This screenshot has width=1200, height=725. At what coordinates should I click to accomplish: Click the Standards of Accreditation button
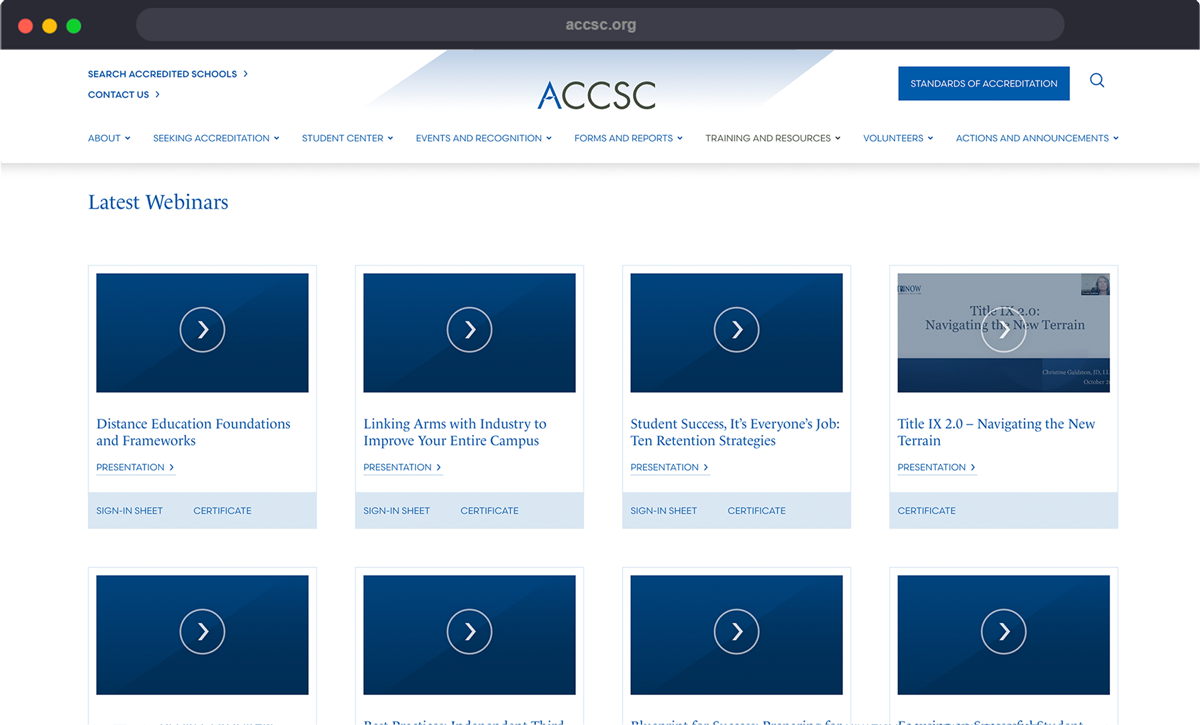(x=983, y=84)
